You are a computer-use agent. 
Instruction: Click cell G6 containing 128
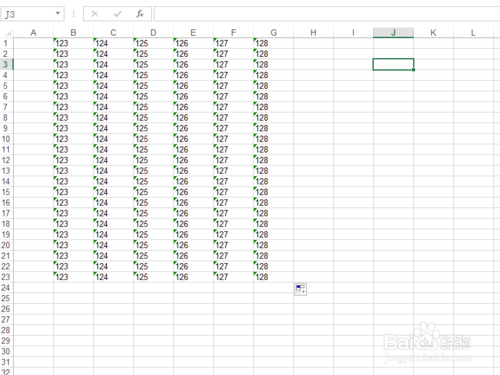[x=273, y=97]
